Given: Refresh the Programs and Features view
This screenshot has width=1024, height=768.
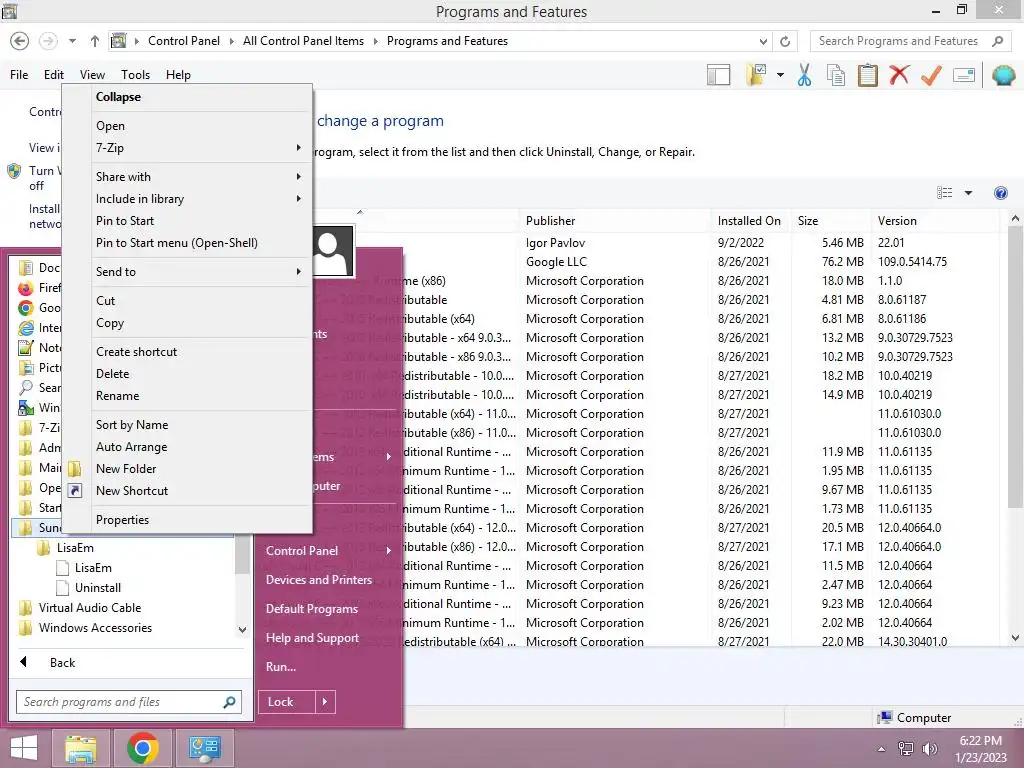Looking at the screenshot, I should pyautogui.click(x=785, y=41).
